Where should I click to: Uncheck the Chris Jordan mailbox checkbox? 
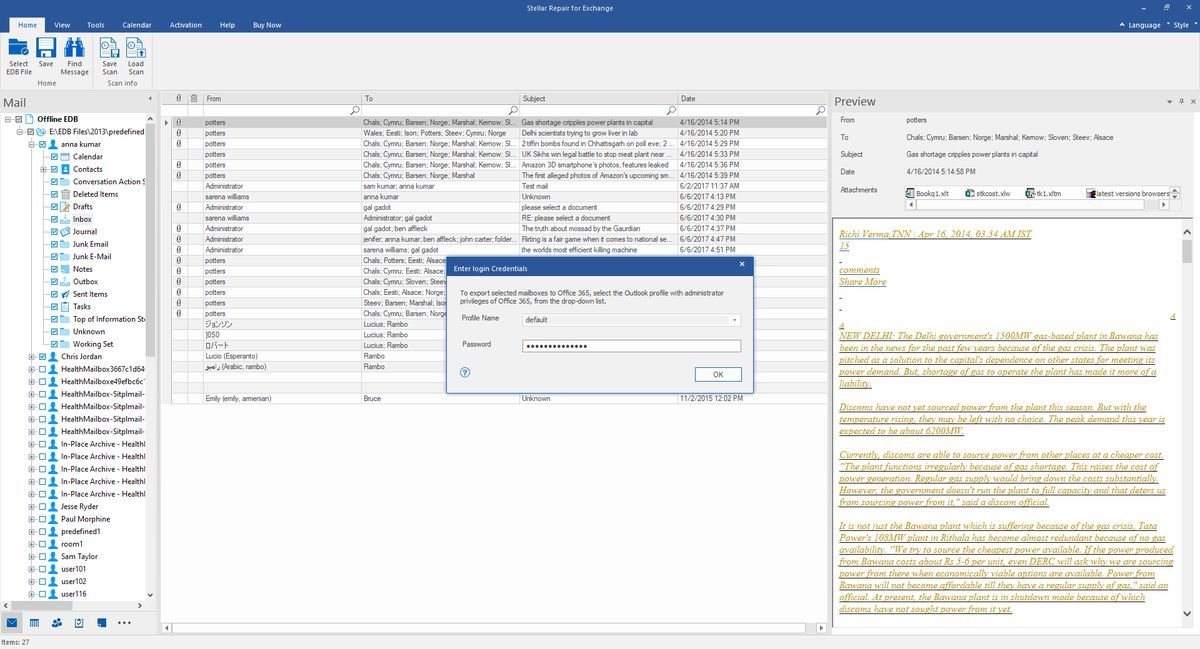[x=43, y=357]
